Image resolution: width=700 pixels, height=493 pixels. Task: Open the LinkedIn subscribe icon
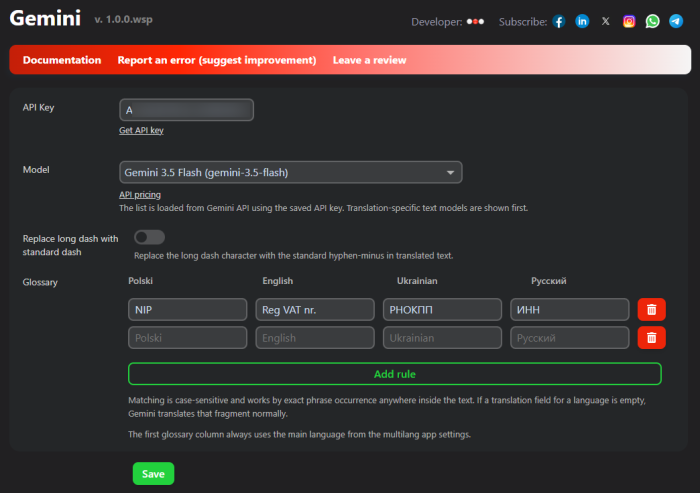click(x=582, y=21)
